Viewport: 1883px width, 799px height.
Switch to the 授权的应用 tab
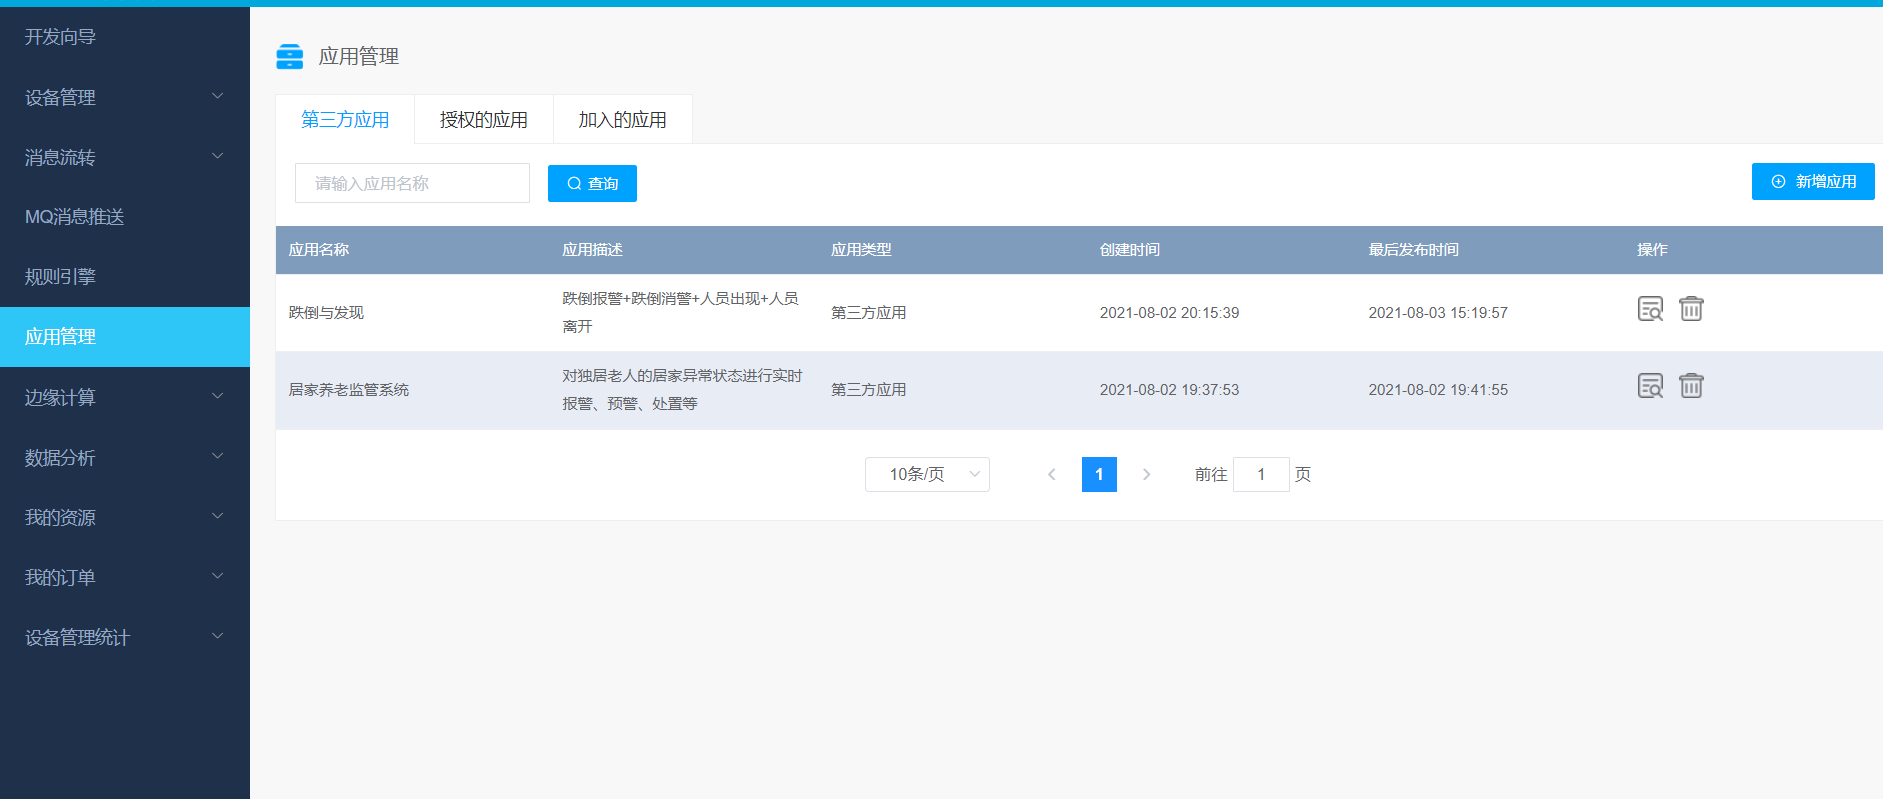point(484,120)
